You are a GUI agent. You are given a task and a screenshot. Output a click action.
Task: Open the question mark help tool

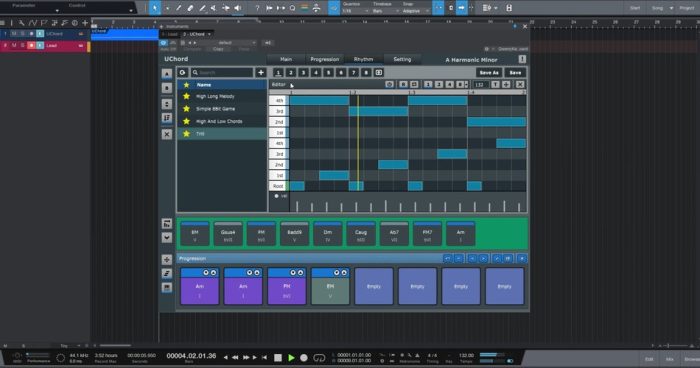click(257, 8)
